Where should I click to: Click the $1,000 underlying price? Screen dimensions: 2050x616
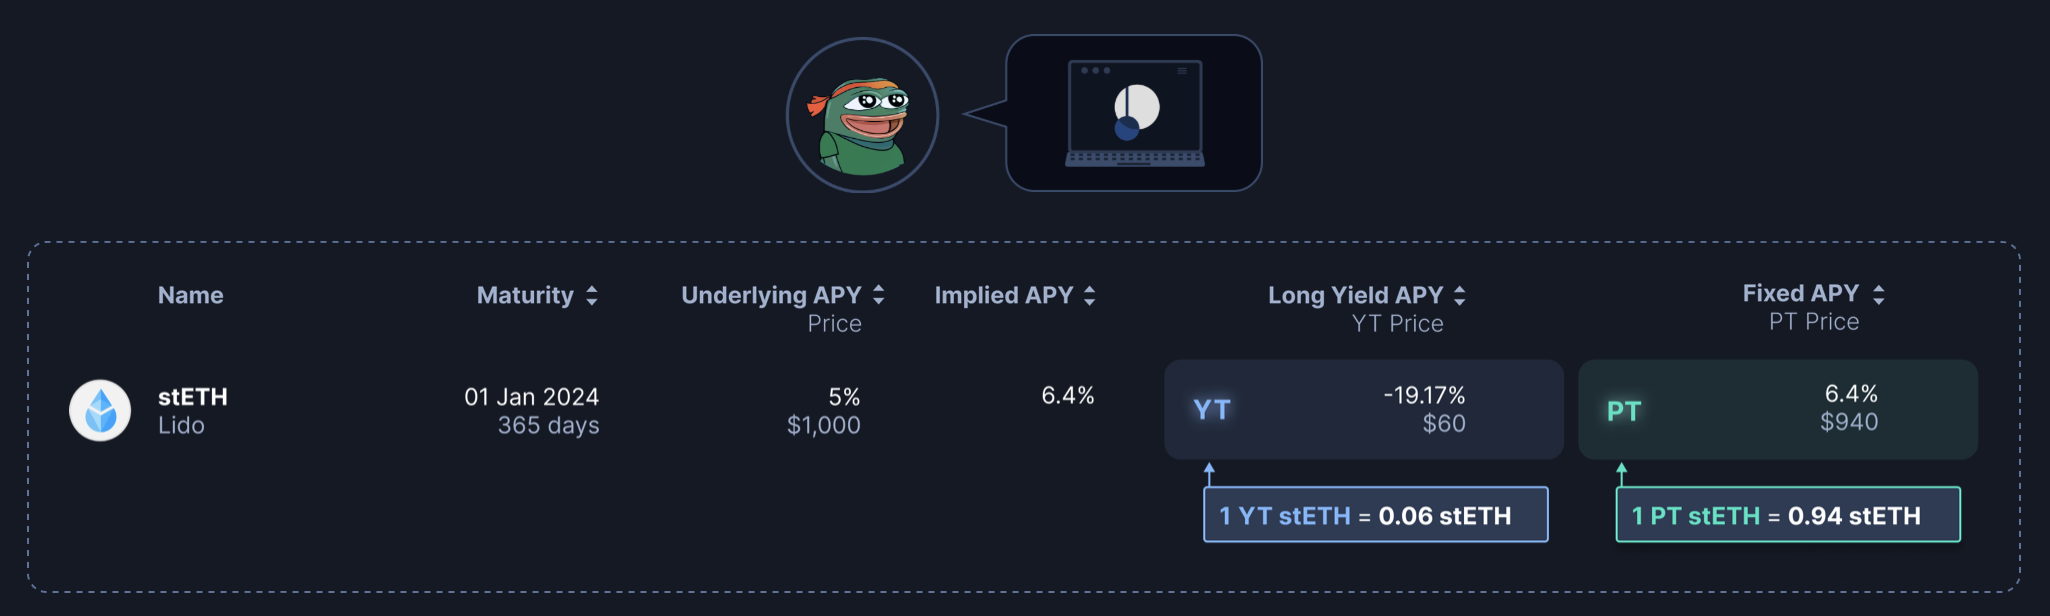[x=823, y=425]
